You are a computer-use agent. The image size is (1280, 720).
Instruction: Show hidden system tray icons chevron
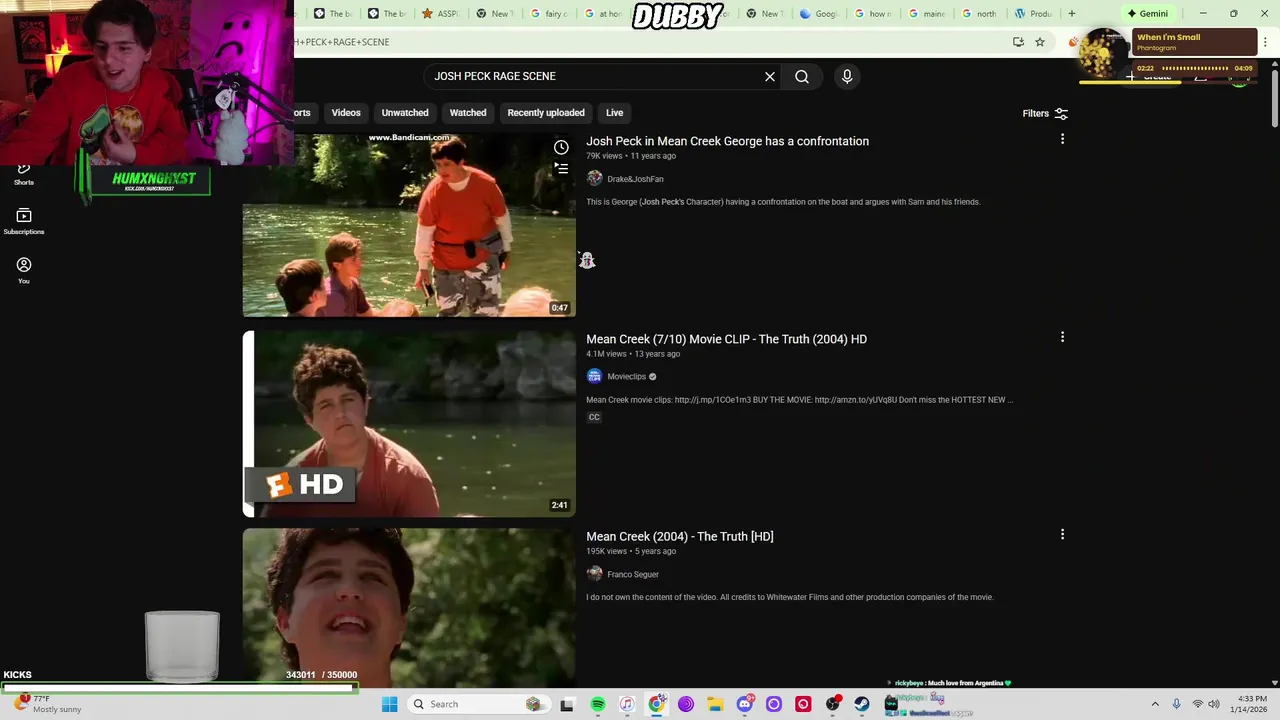[1155, 704]
